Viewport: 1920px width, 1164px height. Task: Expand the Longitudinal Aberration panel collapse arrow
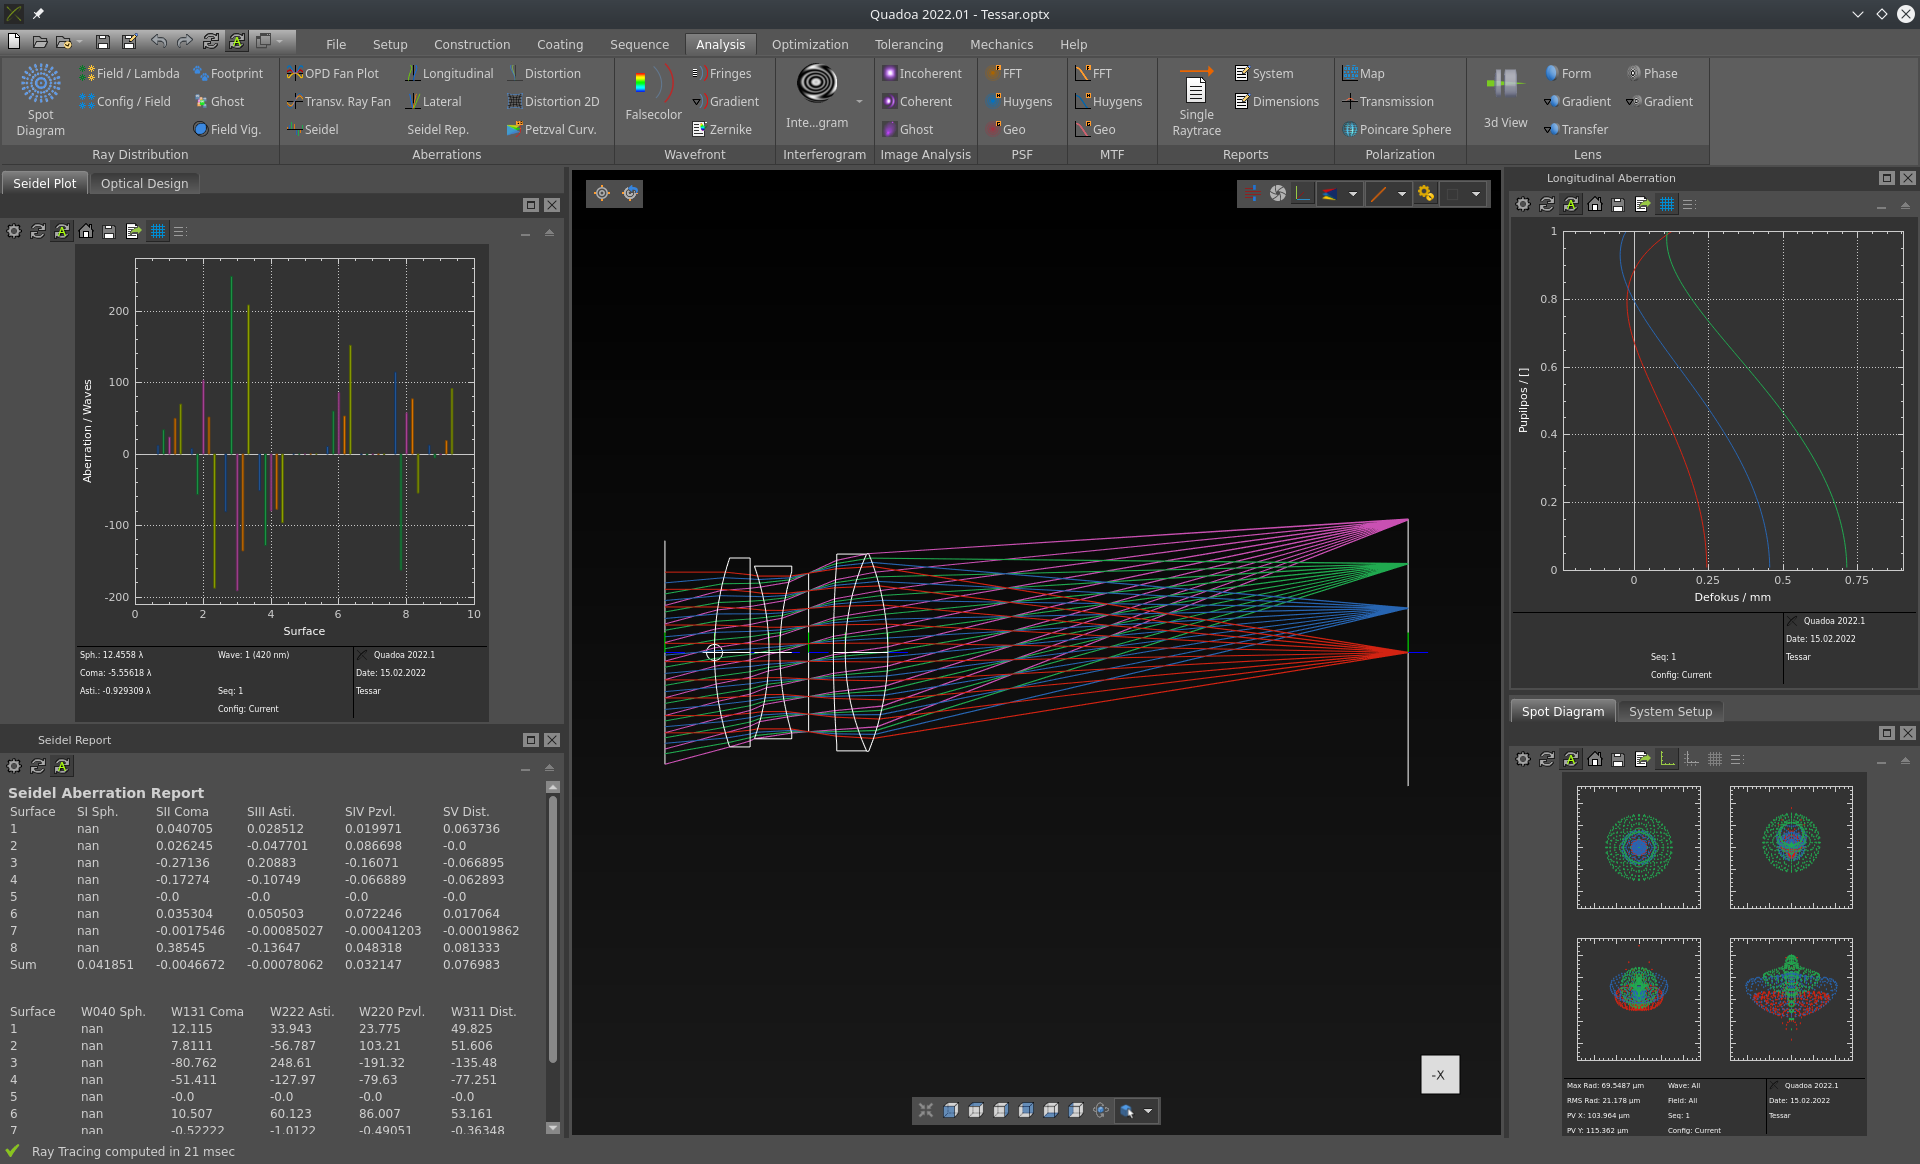(x=1905, y=205)
